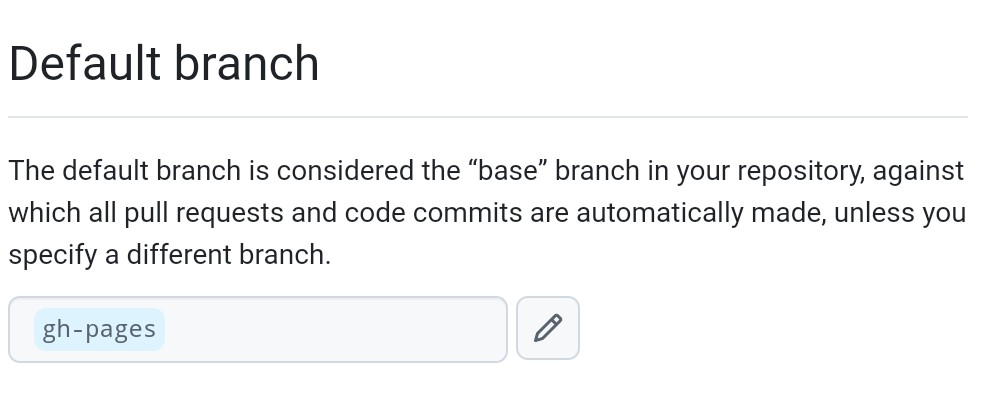Click the word "Default" in the heading
The height and width of the screenshot is (417, 991).
click(84, 64)
